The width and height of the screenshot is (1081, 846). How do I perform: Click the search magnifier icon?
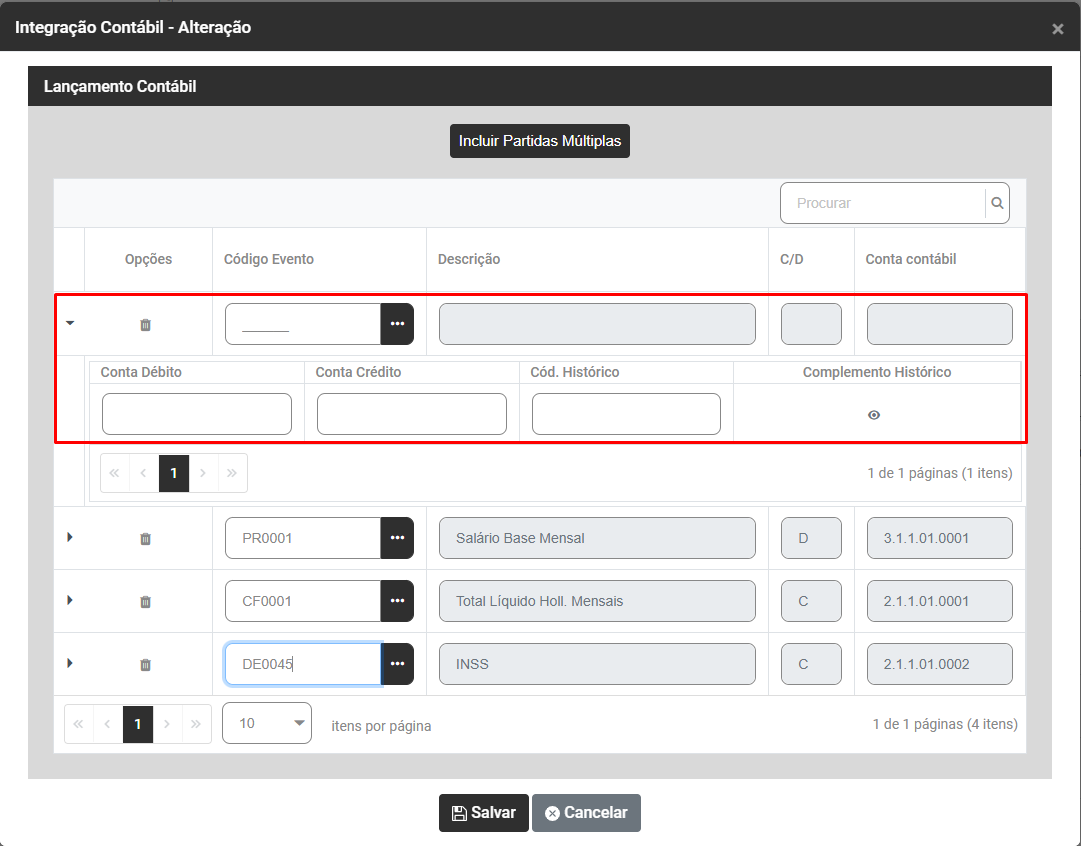[997, 203]
